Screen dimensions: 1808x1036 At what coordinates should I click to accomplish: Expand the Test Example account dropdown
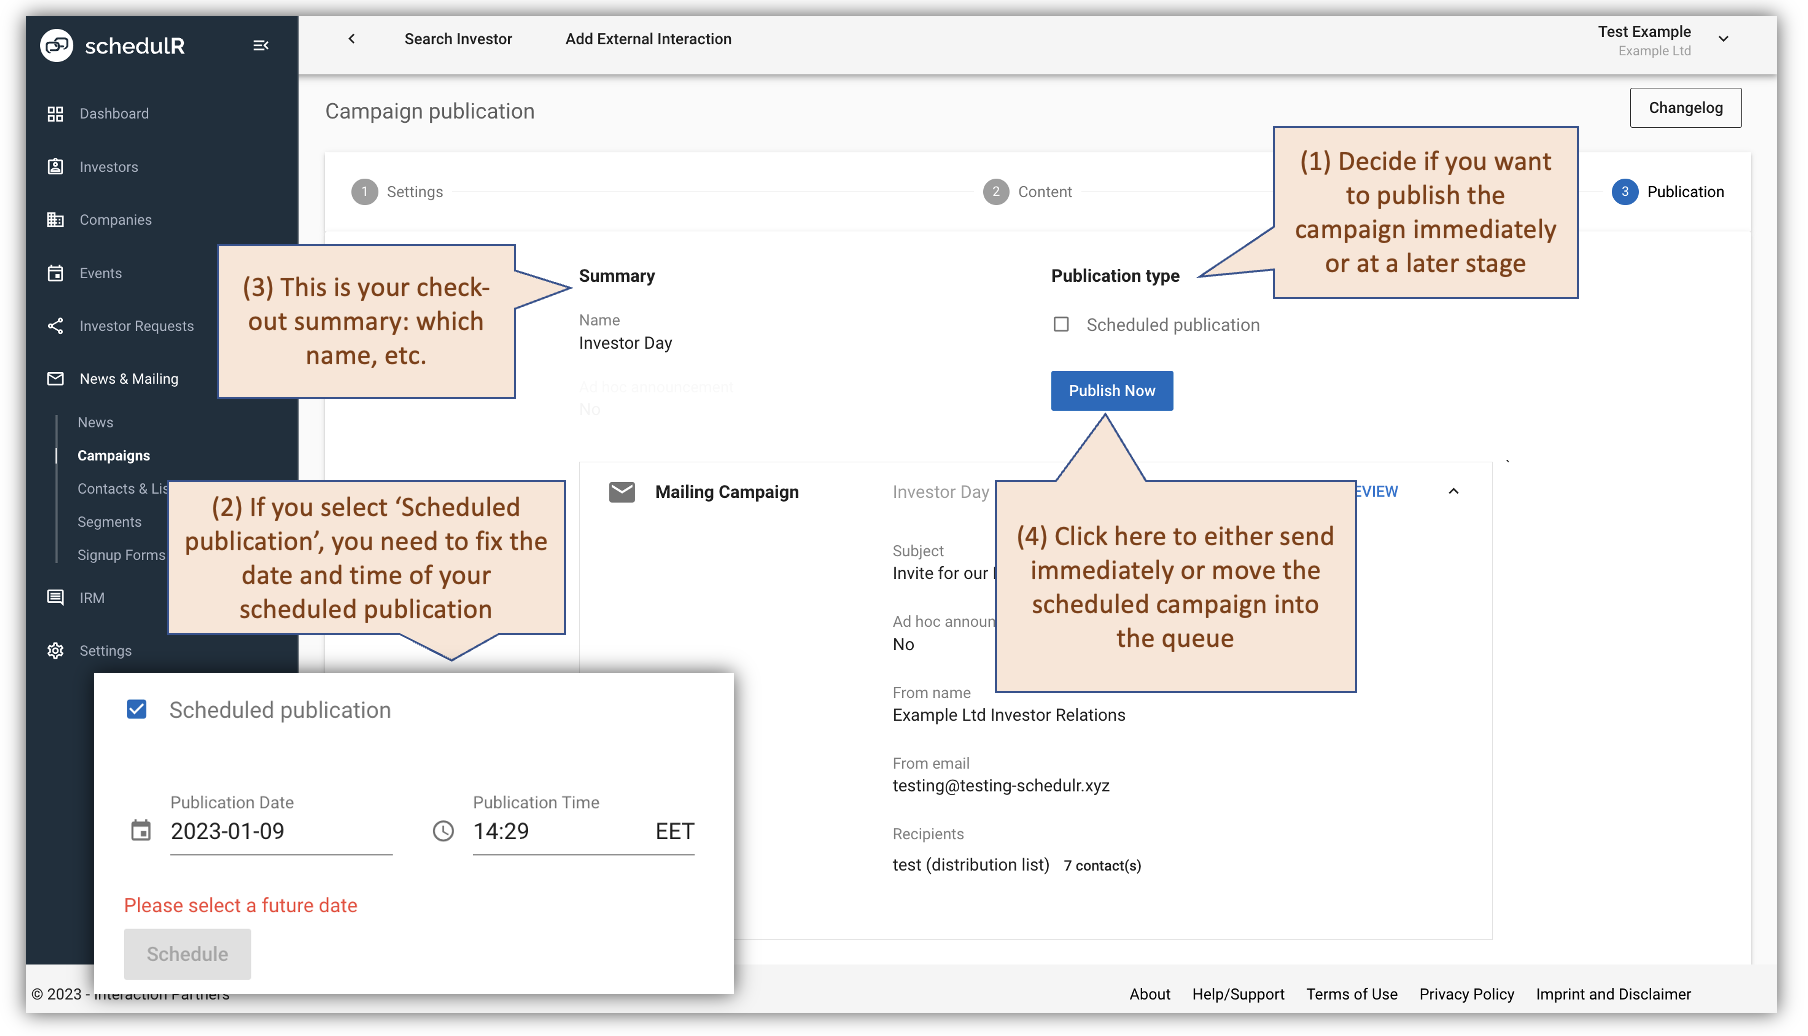[1723, 39]
